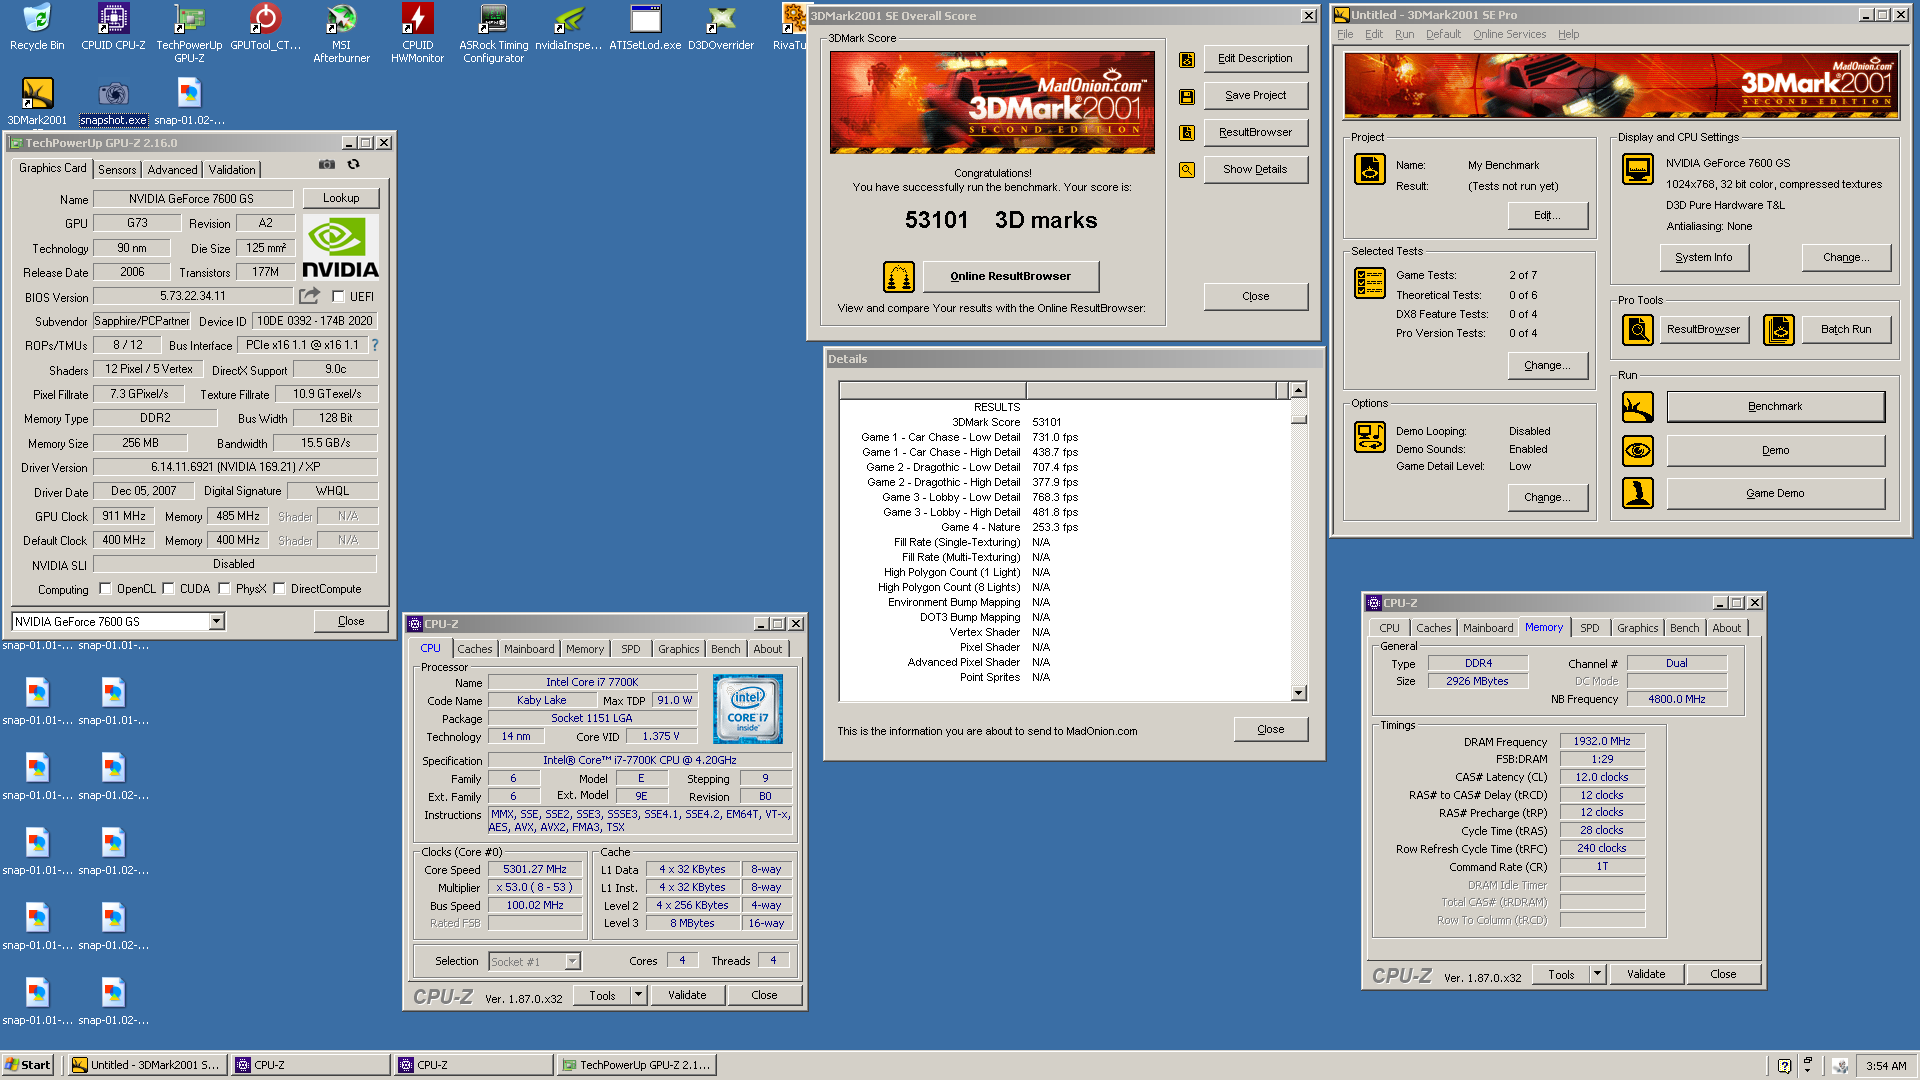
Task: Open the Mainboard tab in left CPU-Z
Action: coord(529,649)
